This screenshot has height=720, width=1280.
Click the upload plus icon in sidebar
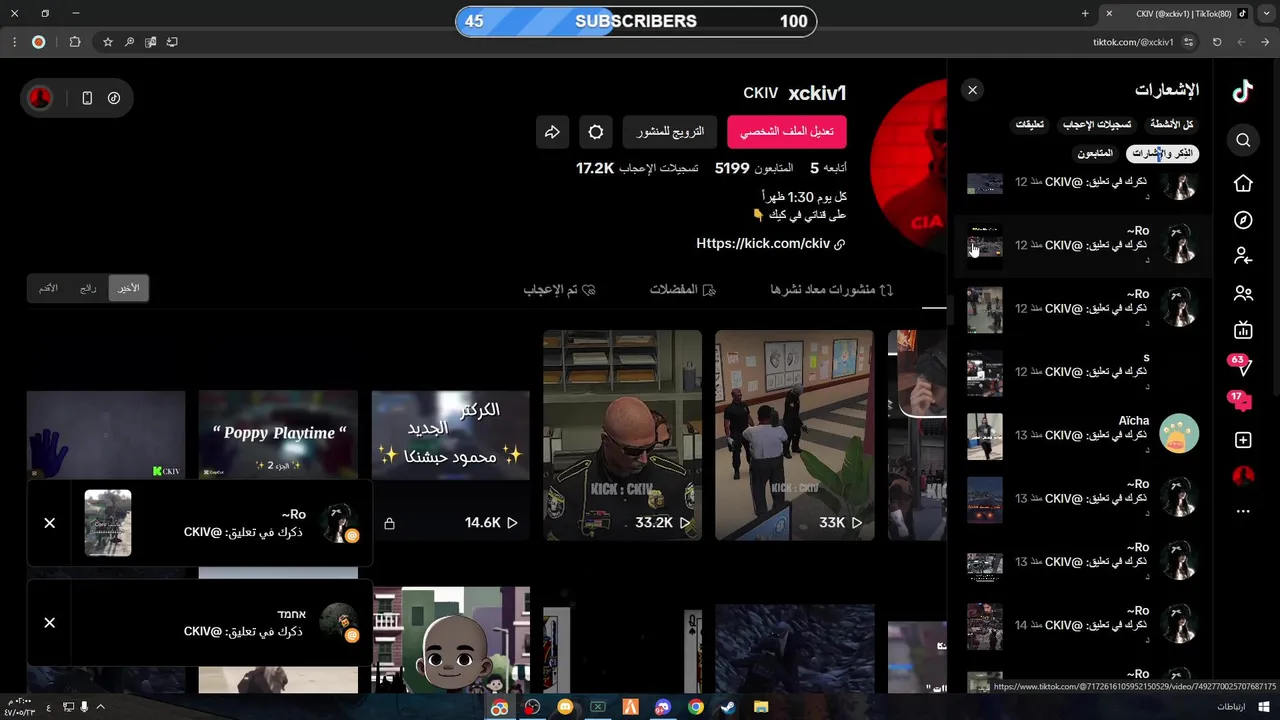click(1243, 440)
